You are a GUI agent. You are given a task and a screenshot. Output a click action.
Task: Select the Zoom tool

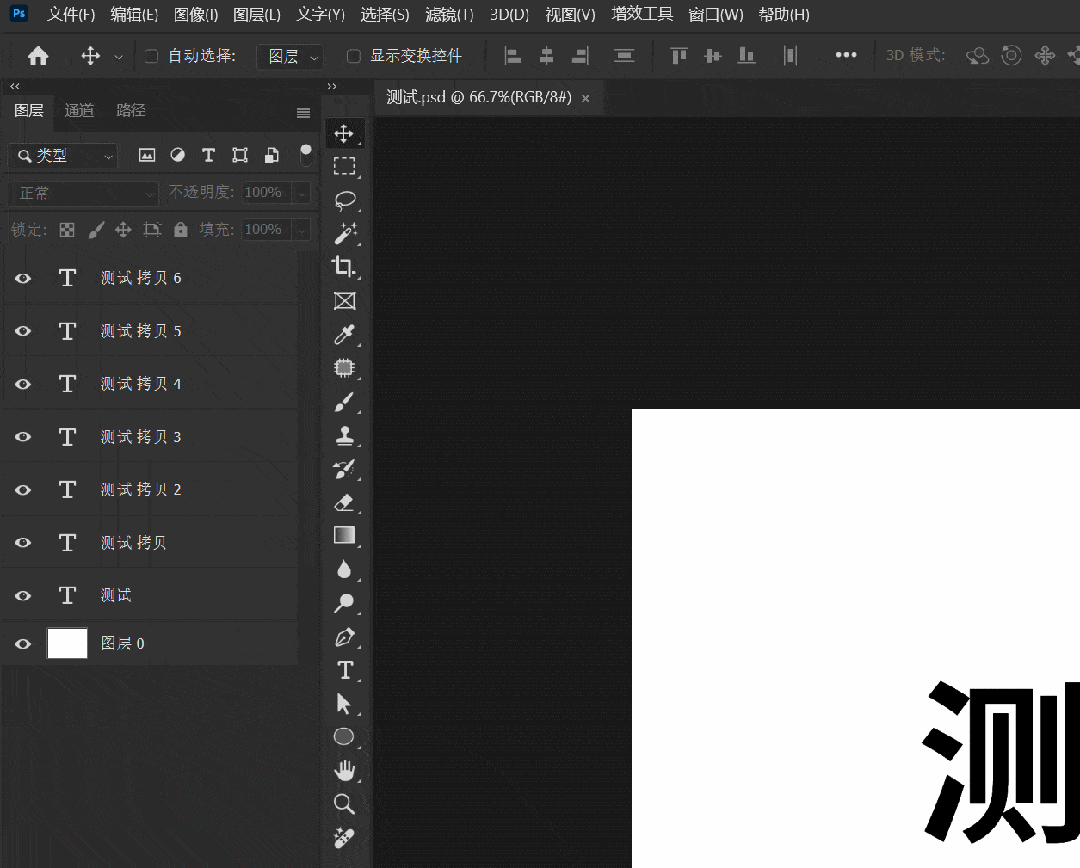(x=344, y=804)
